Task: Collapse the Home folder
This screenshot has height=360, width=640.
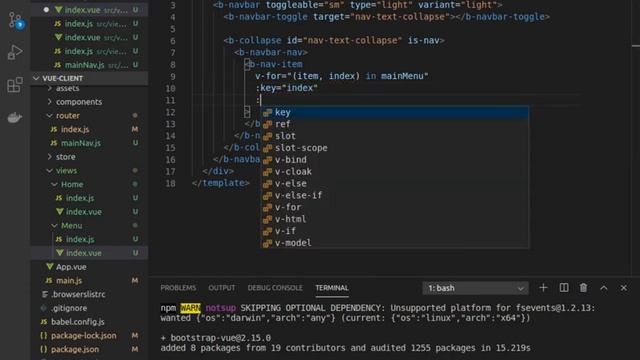Action: point(89,184)
